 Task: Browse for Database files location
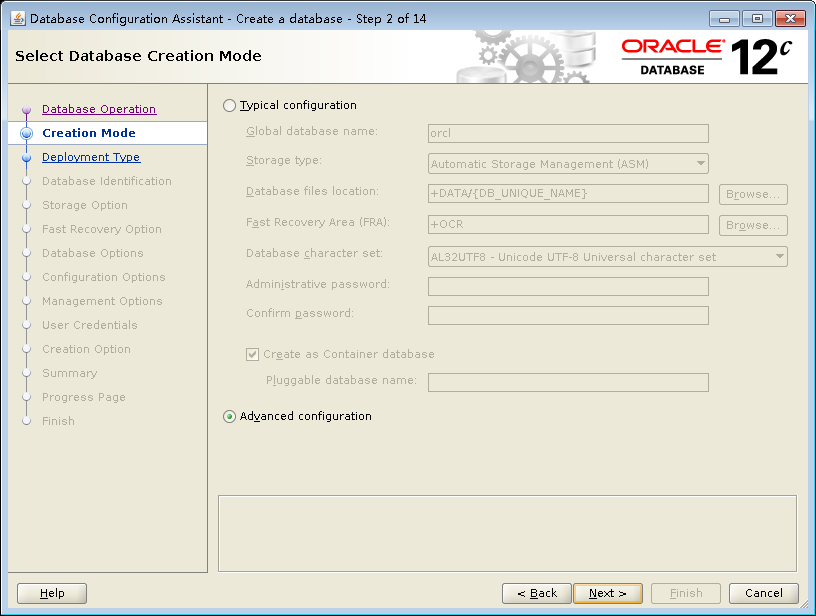click(x=753, y=194)
